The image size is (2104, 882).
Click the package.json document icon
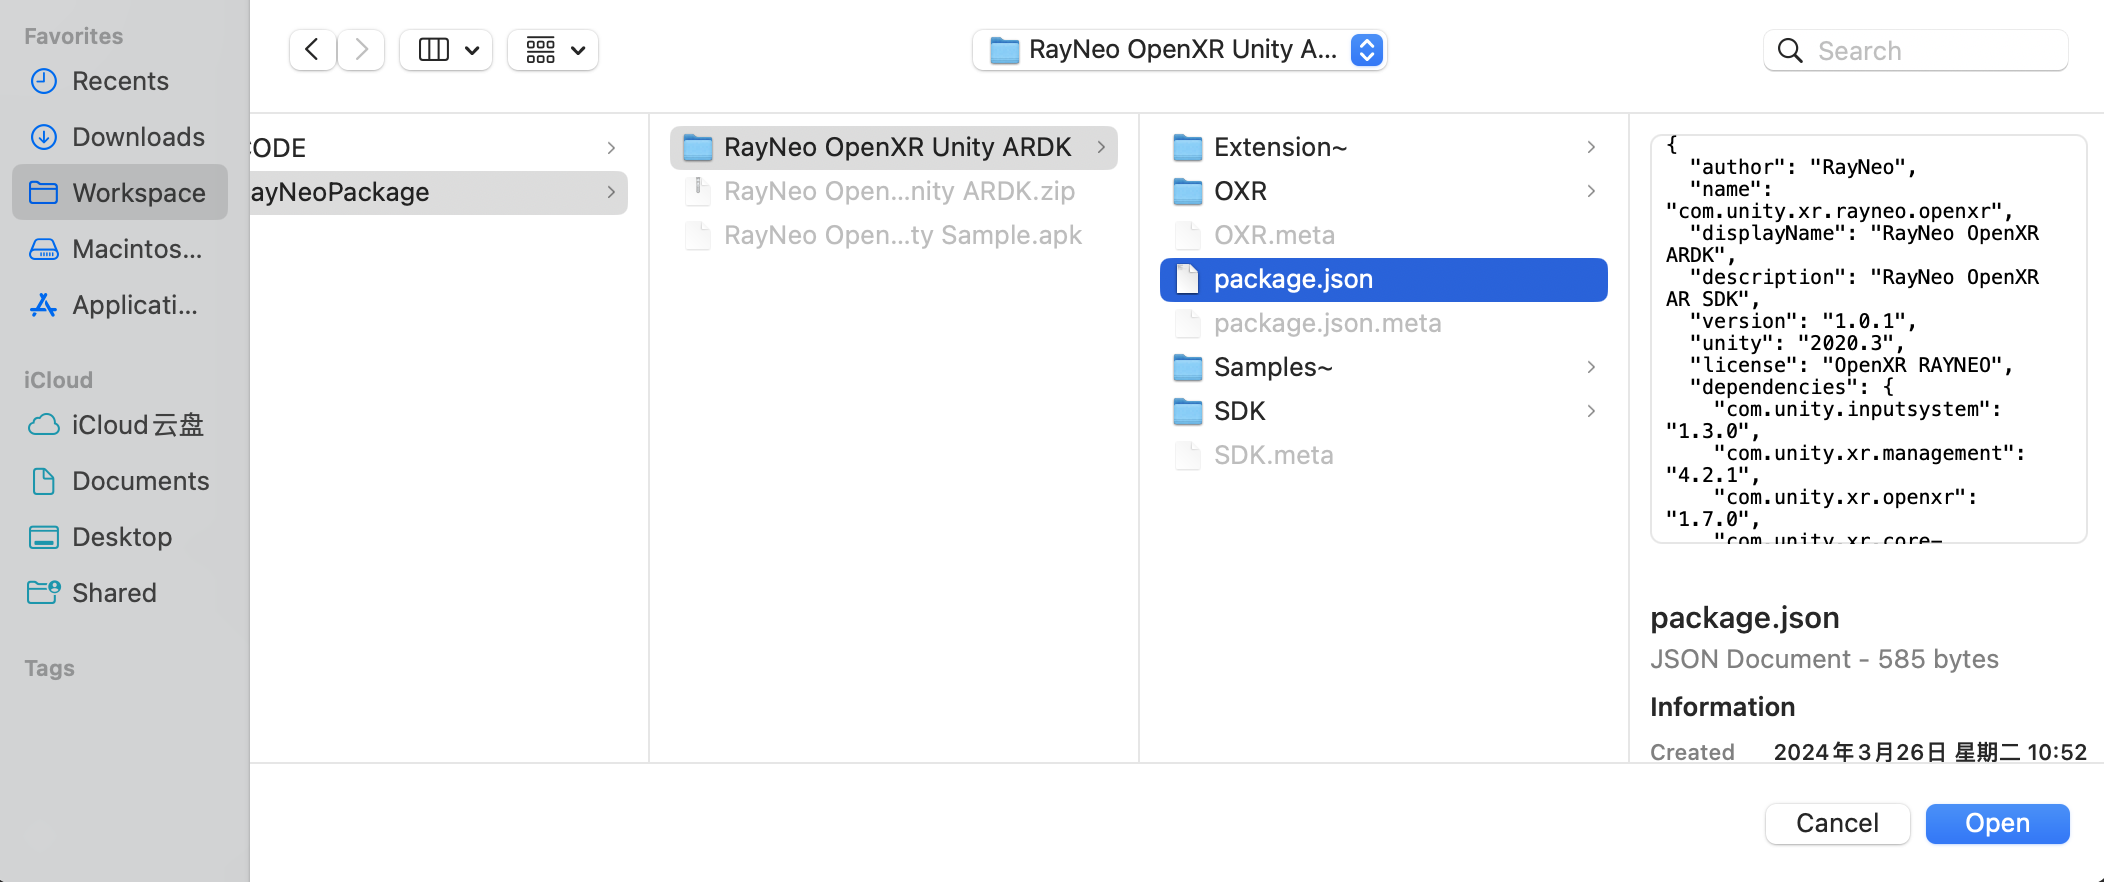click(x=1187, y=279)
